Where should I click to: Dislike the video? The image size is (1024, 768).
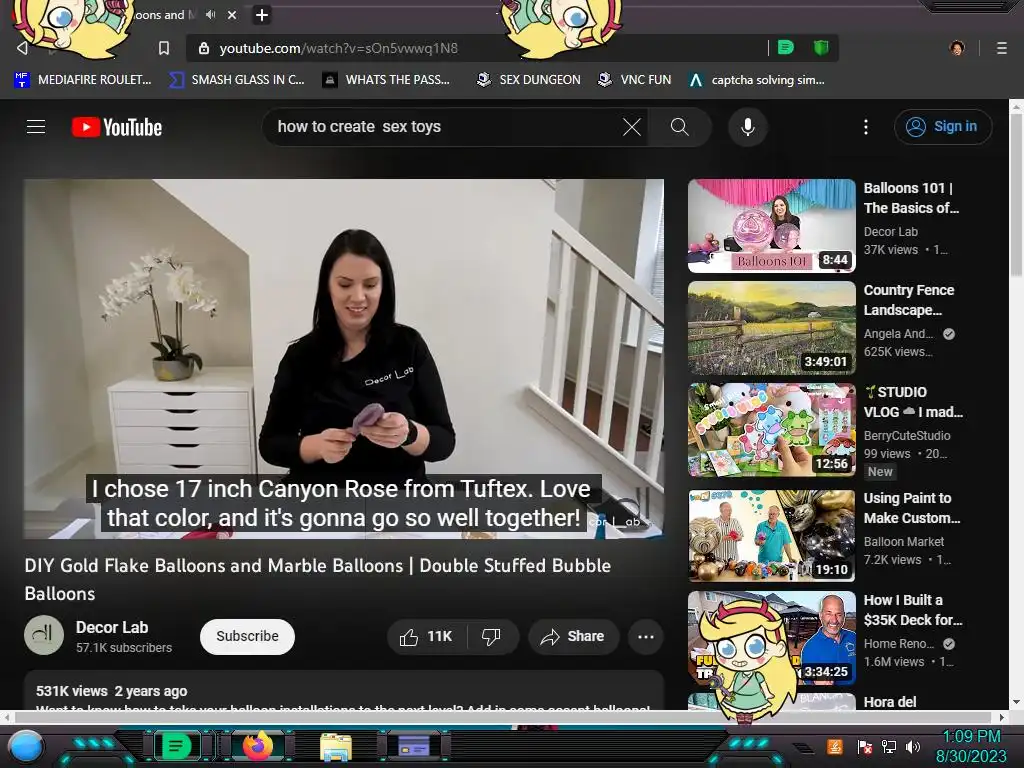pyautogui.click(x=491, y=636)
